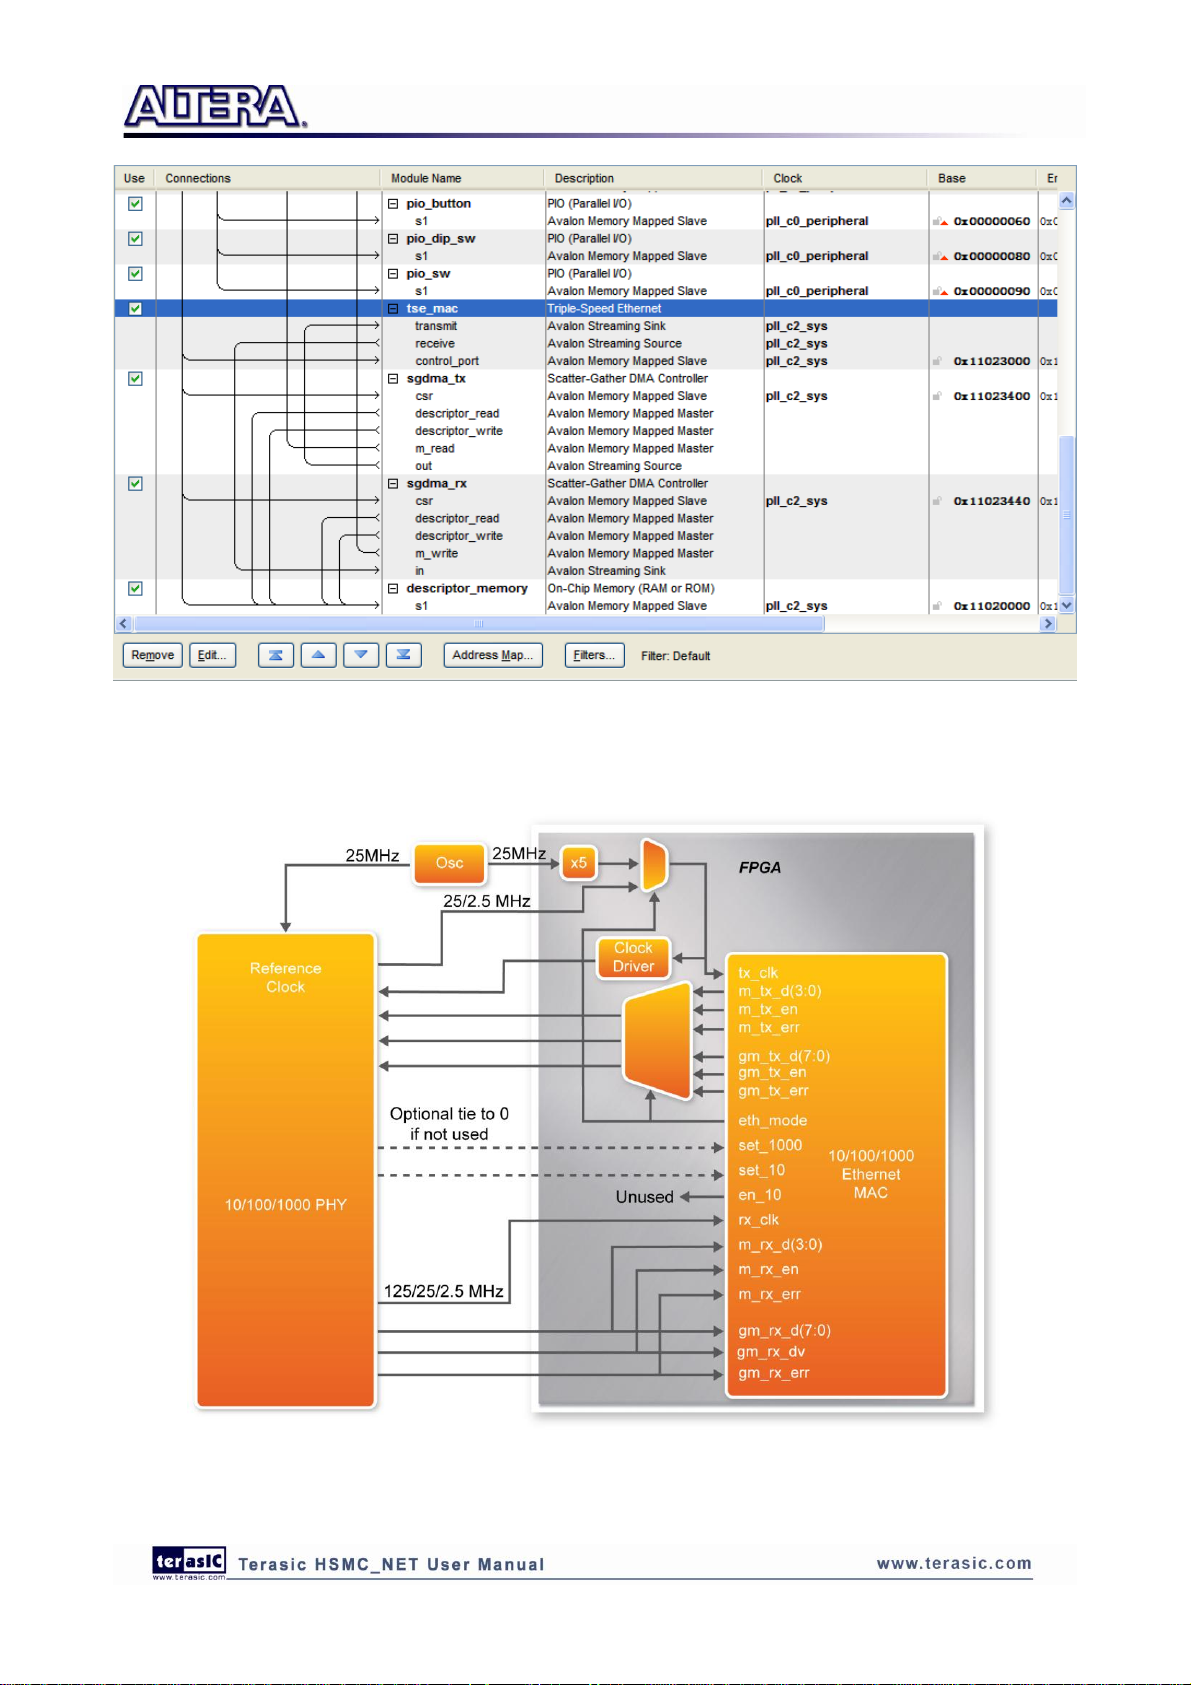Image resolution: width=1191 pixels, height=1685 pixels.
Task: Click the x5 multiplier block
Action: point(579,863)
